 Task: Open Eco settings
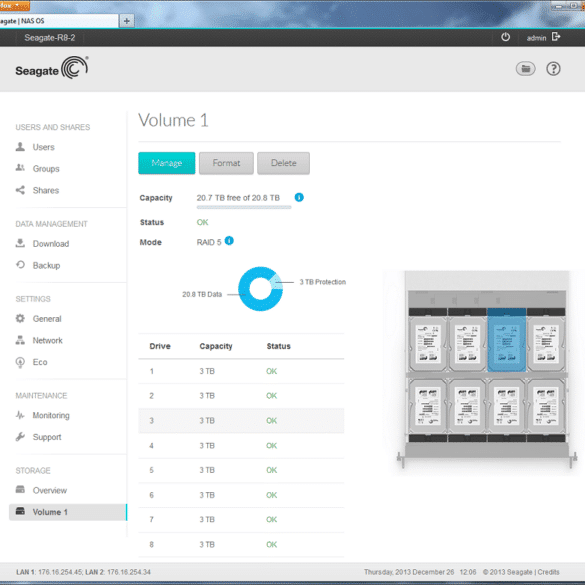pyautogui.click(x=40, y=362)
